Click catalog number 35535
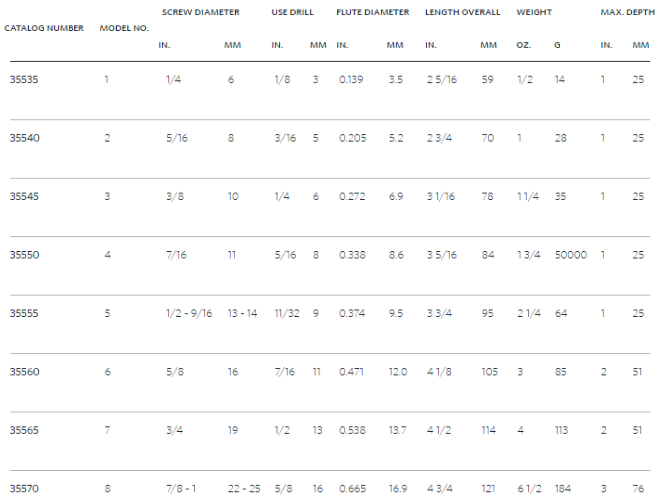 (24, 80)
